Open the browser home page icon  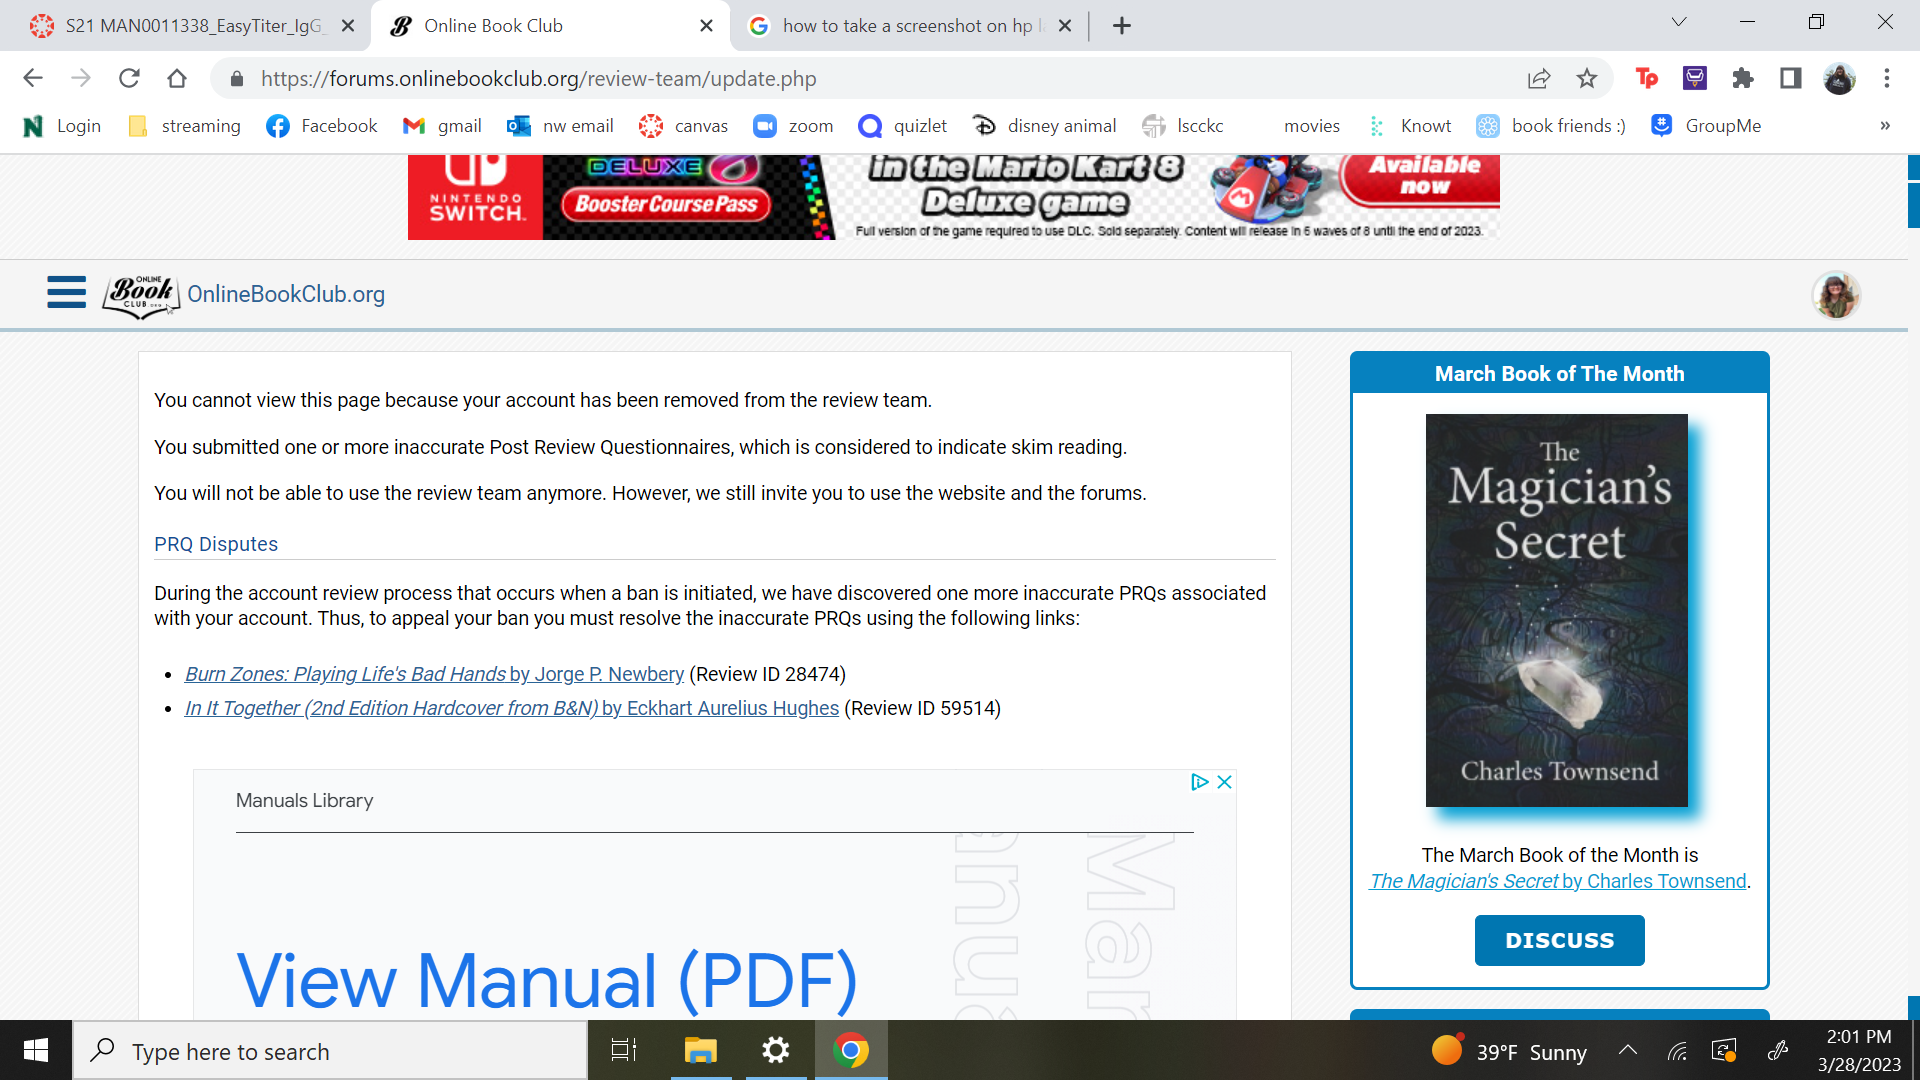pyautogui.click(x=177, y=78)
